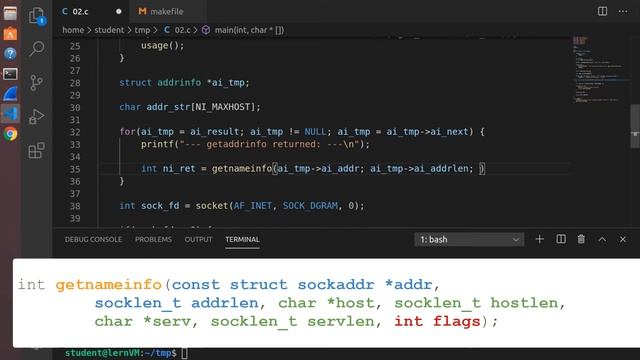Open the PROBLEMS panel tab
This screenshot has width=640, height=360.
(153, 240)
